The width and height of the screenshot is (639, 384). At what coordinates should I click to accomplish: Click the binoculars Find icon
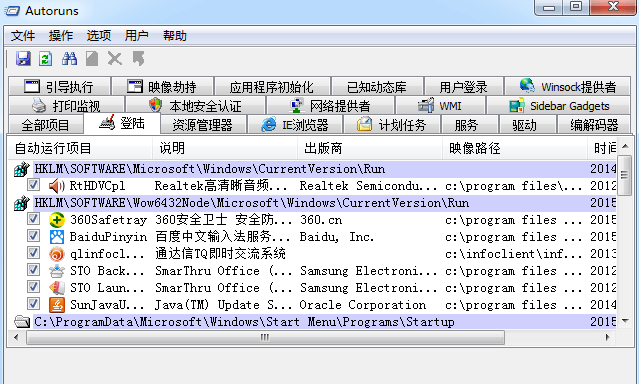pos(69,59)
